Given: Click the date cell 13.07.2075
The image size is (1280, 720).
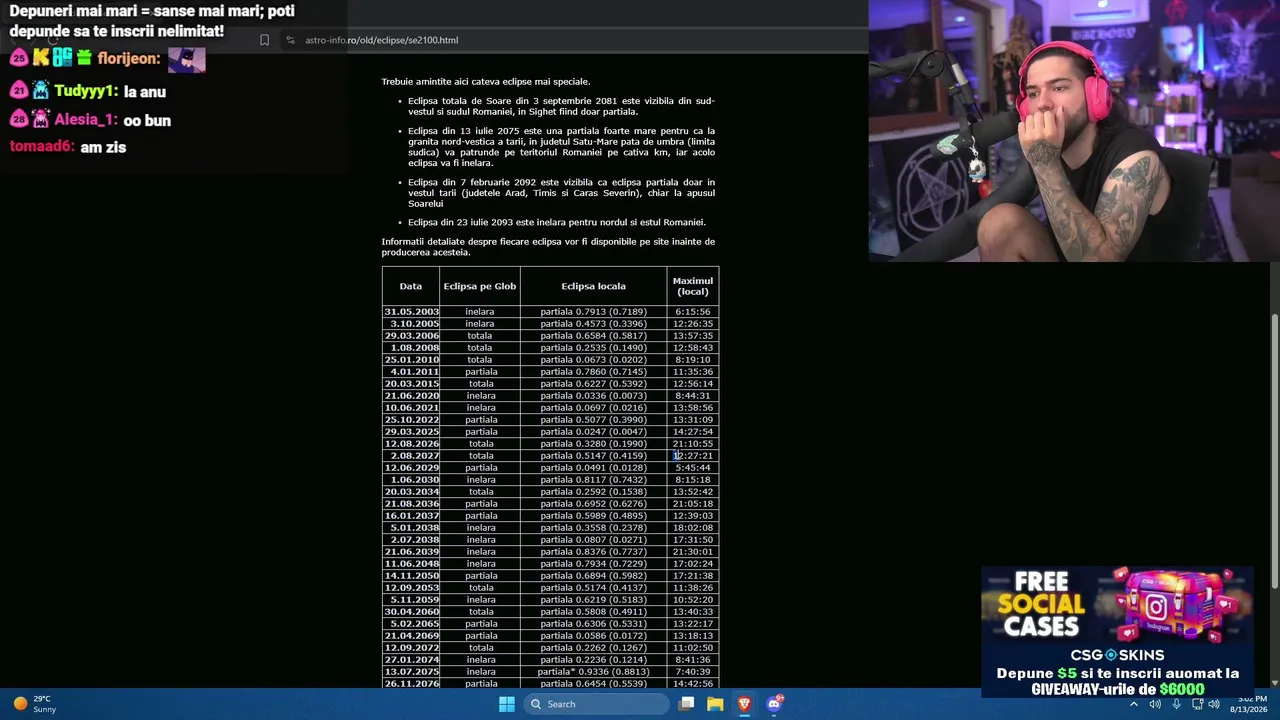Looking at the screenshot, I should (x=411, y=672).
